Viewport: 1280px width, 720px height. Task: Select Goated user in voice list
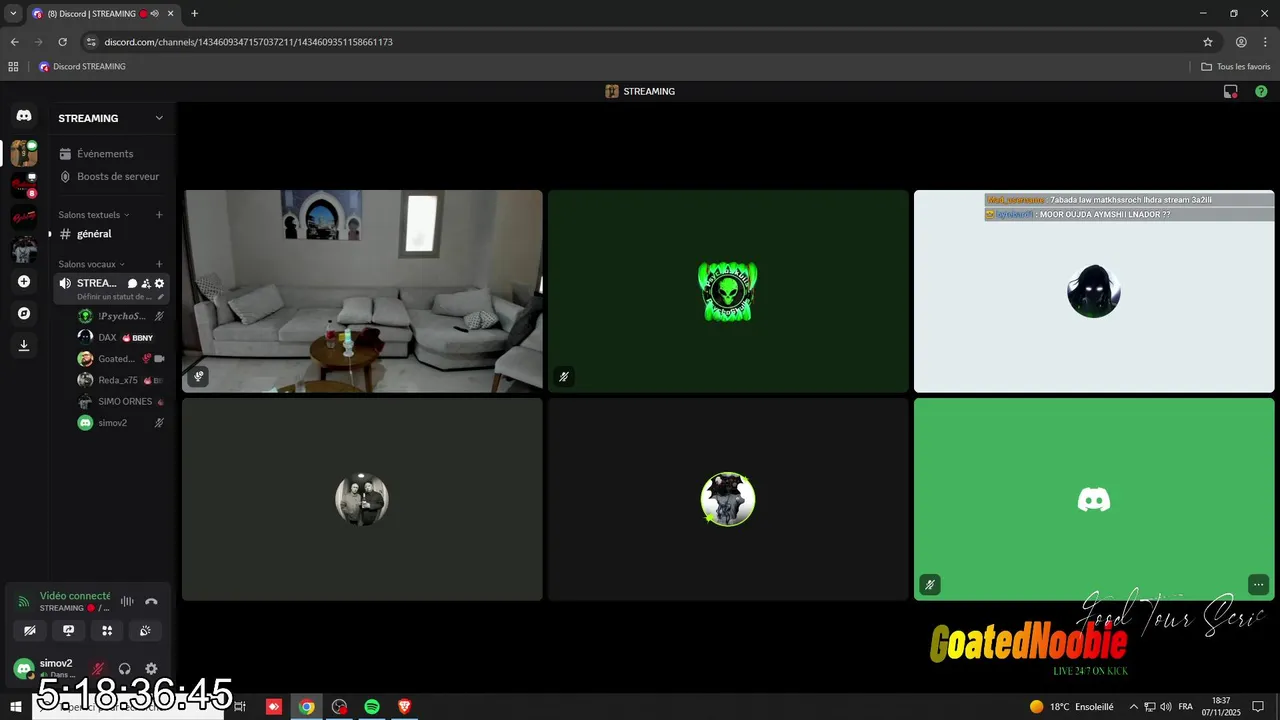tap(121, 359)
